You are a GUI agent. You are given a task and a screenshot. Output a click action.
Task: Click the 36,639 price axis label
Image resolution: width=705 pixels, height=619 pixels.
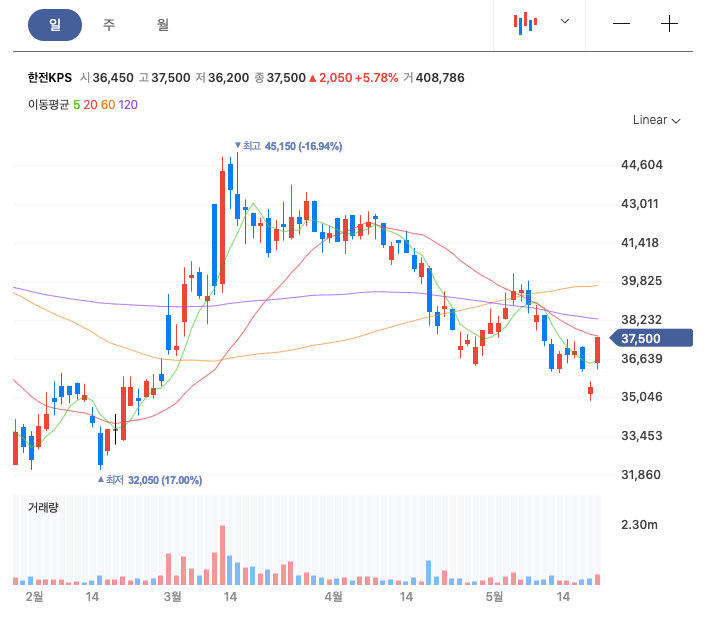pos(642,359)
